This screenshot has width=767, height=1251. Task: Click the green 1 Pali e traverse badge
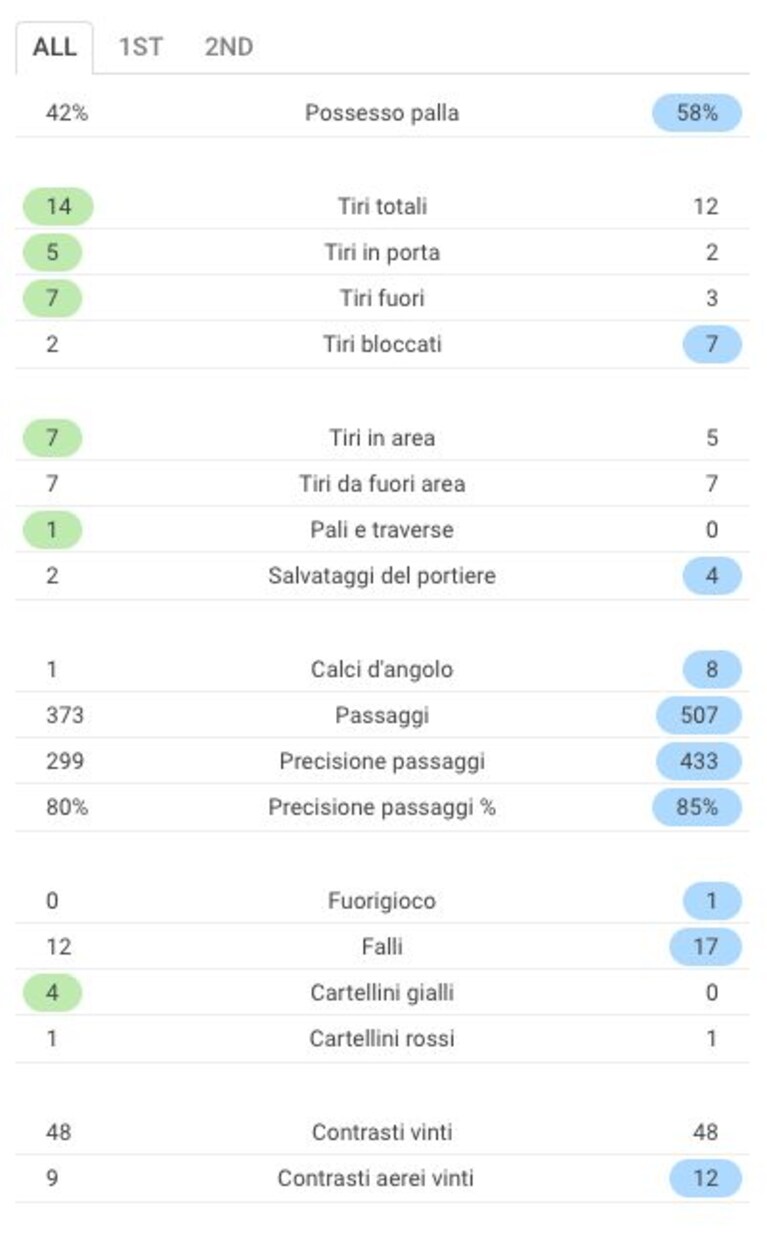tap(52, 529)
